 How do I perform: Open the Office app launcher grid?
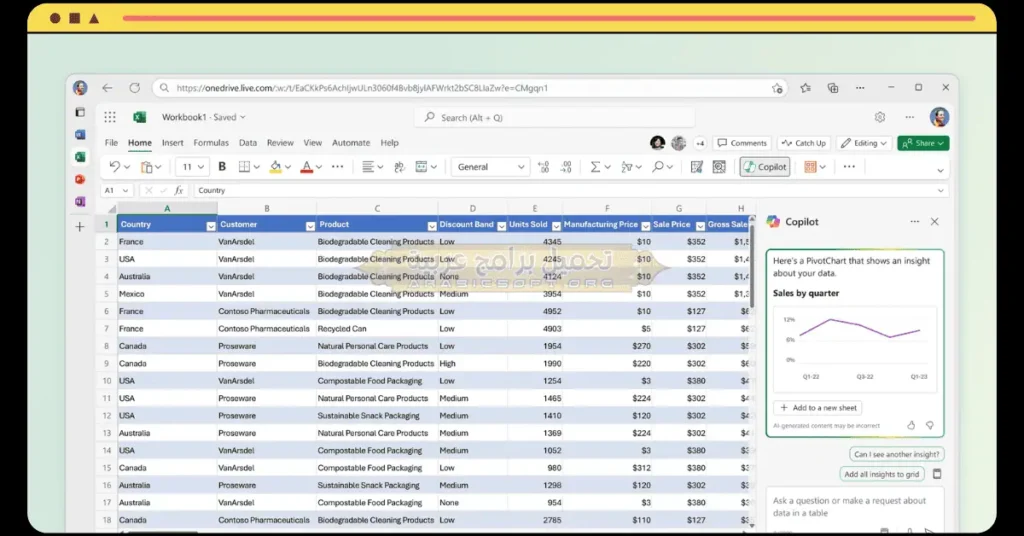pyautogui.click(x=110, y=117)
